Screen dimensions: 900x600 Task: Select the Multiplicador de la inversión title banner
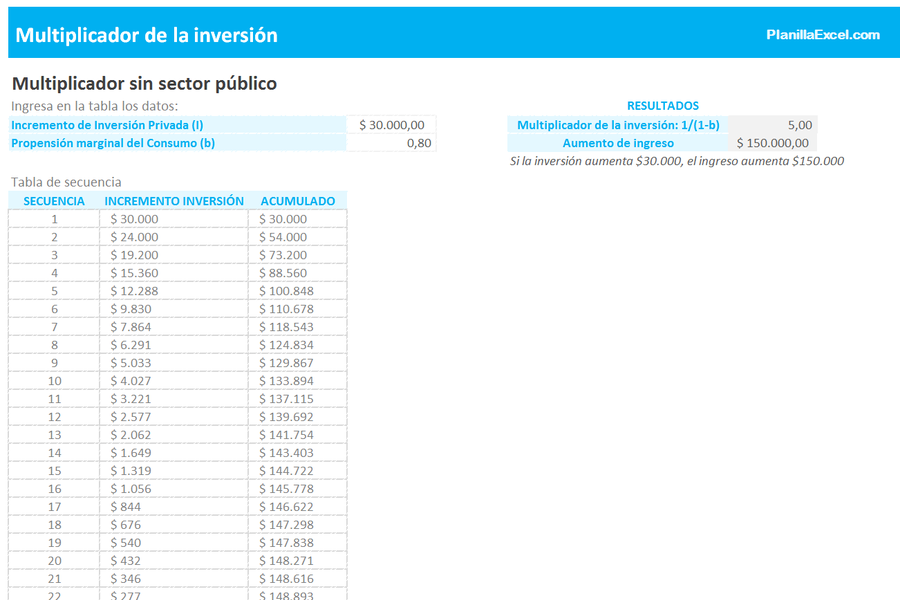tap(147, 35)
